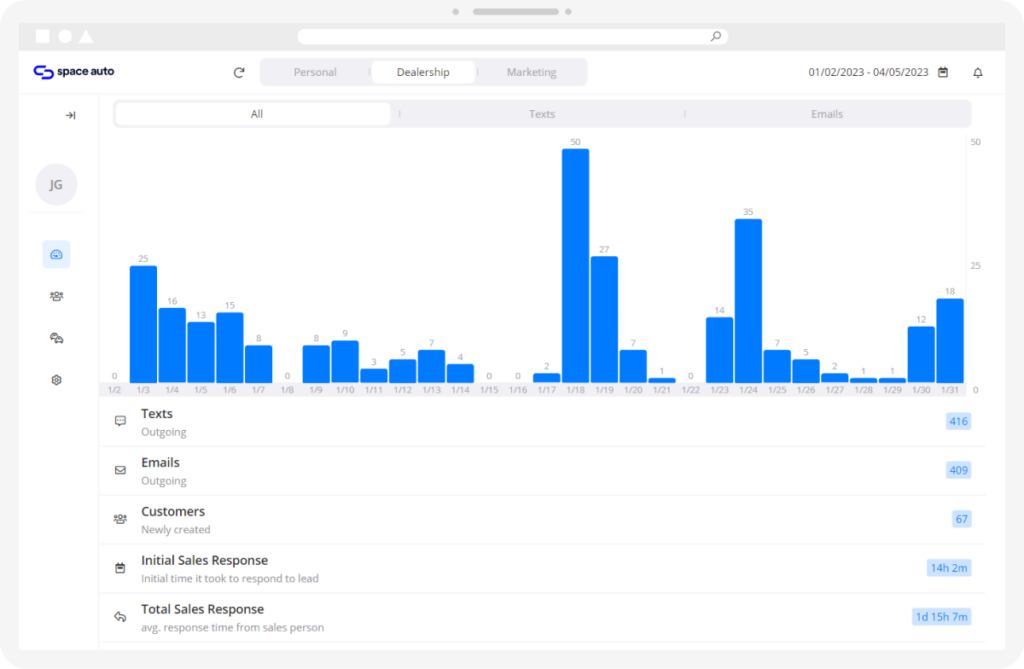The width and height of the screenshot is (1024, 669).
Task: Open the vehicles icon in sidebar
Action: [57, 338]
